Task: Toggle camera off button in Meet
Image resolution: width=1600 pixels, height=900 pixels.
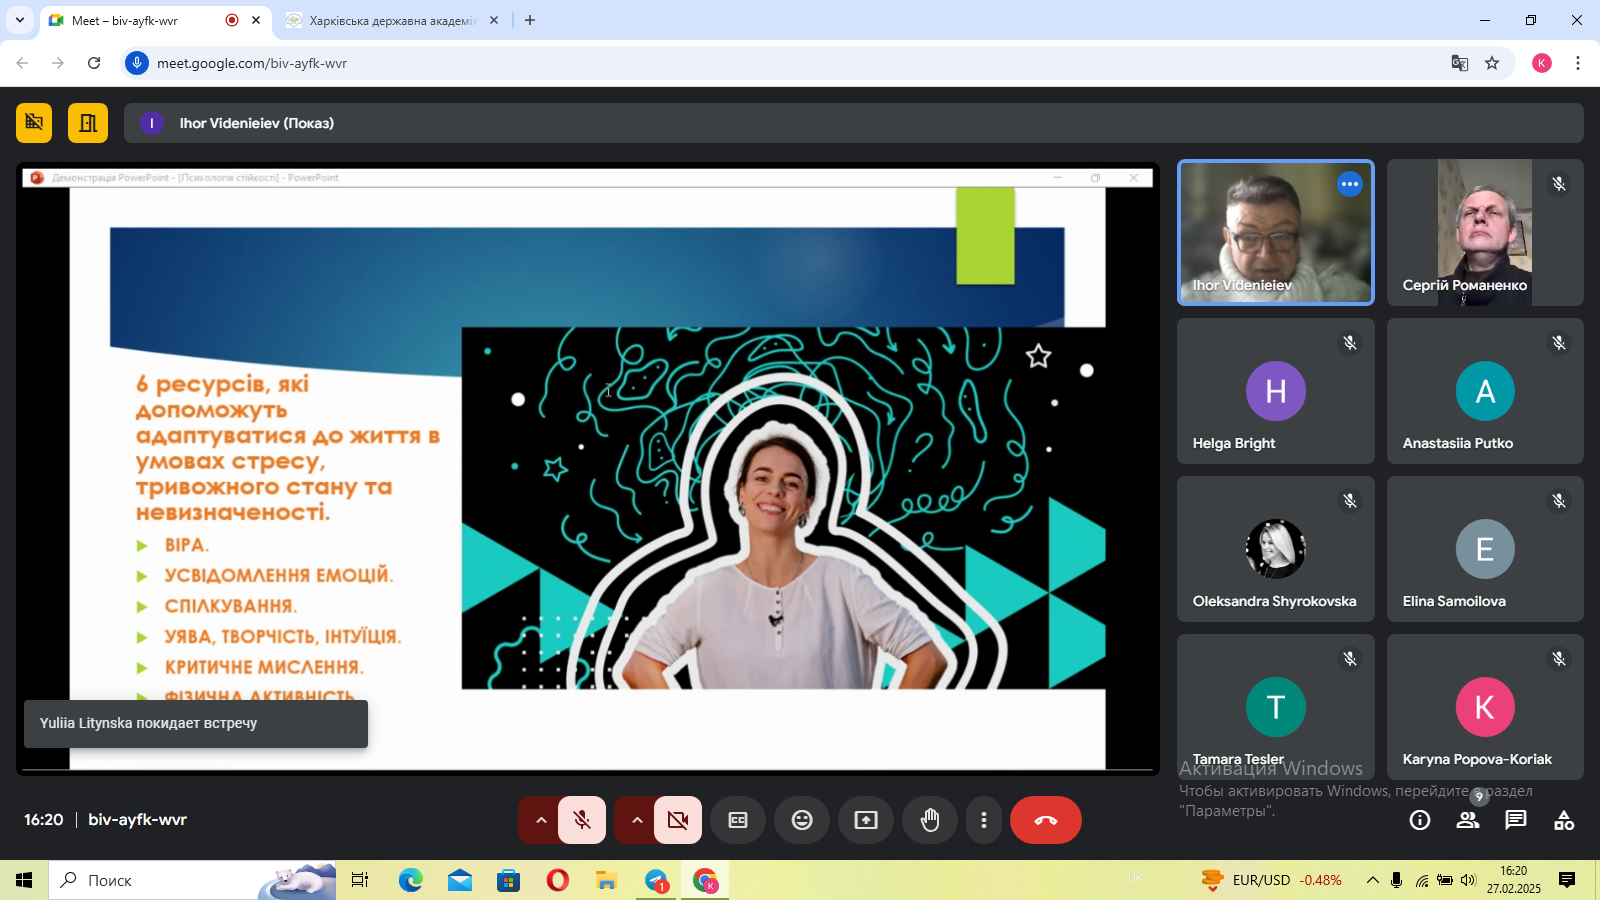Action: click(678, 820)
